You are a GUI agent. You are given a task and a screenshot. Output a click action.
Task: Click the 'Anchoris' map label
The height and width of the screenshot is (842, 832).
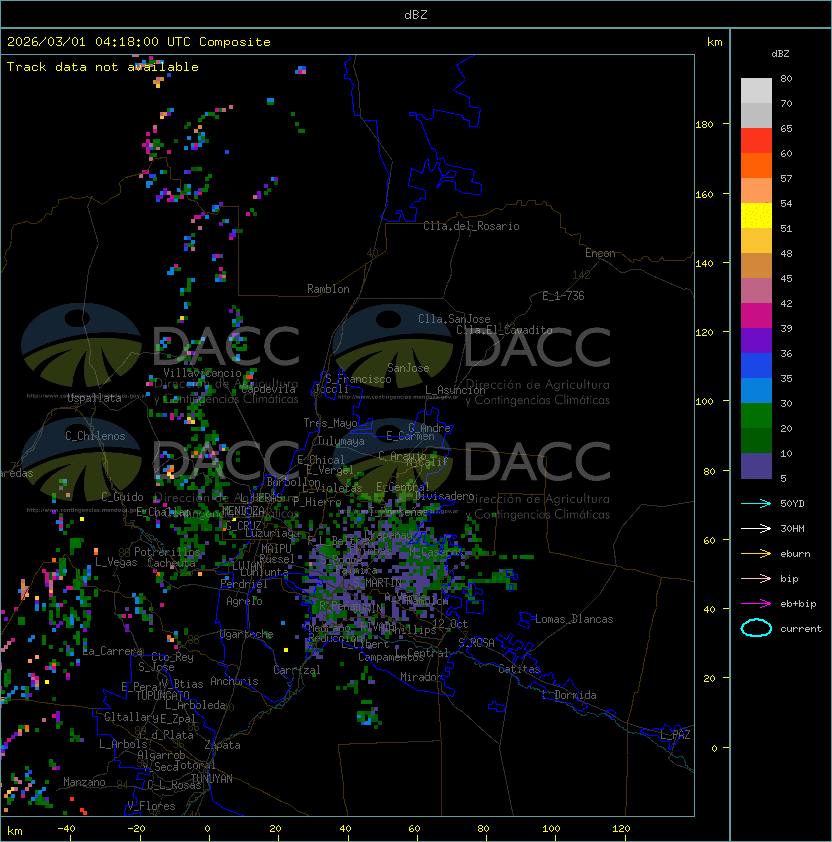click(234, 681)
